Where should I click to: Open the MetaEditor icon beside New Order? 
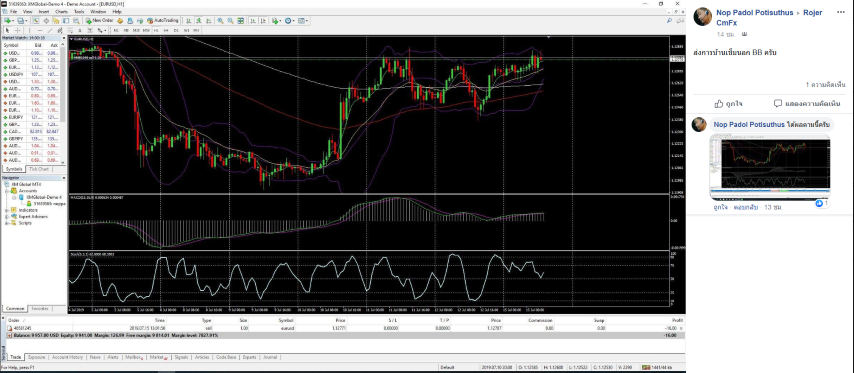coord(120,21)
